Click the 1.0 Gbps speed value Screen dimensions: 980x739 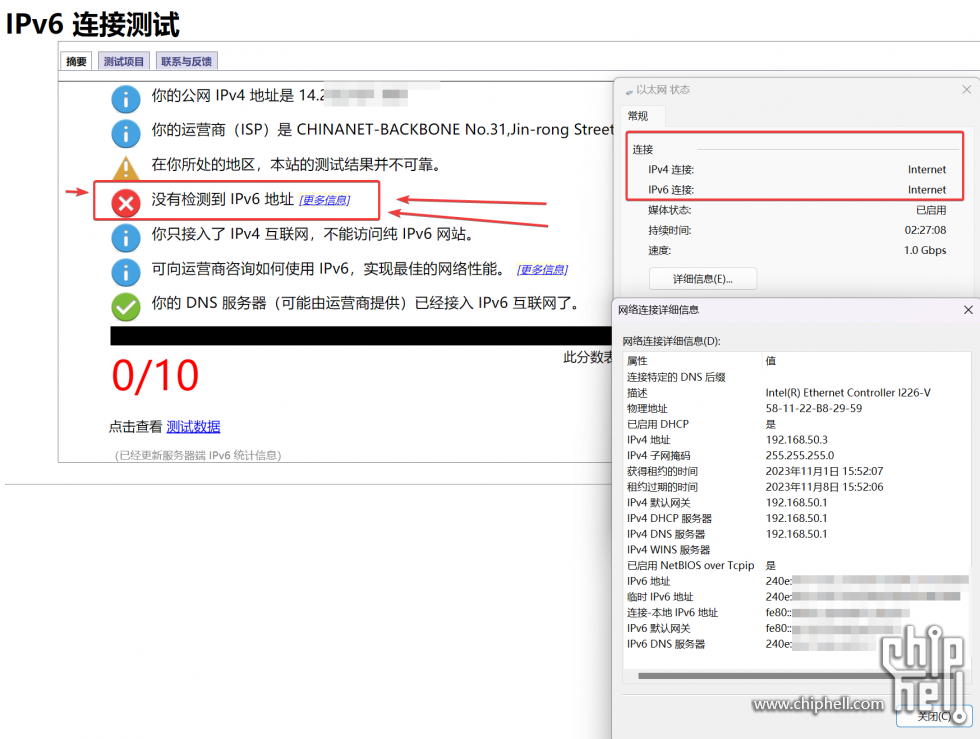pyautogui.click(x=925, y=250)
